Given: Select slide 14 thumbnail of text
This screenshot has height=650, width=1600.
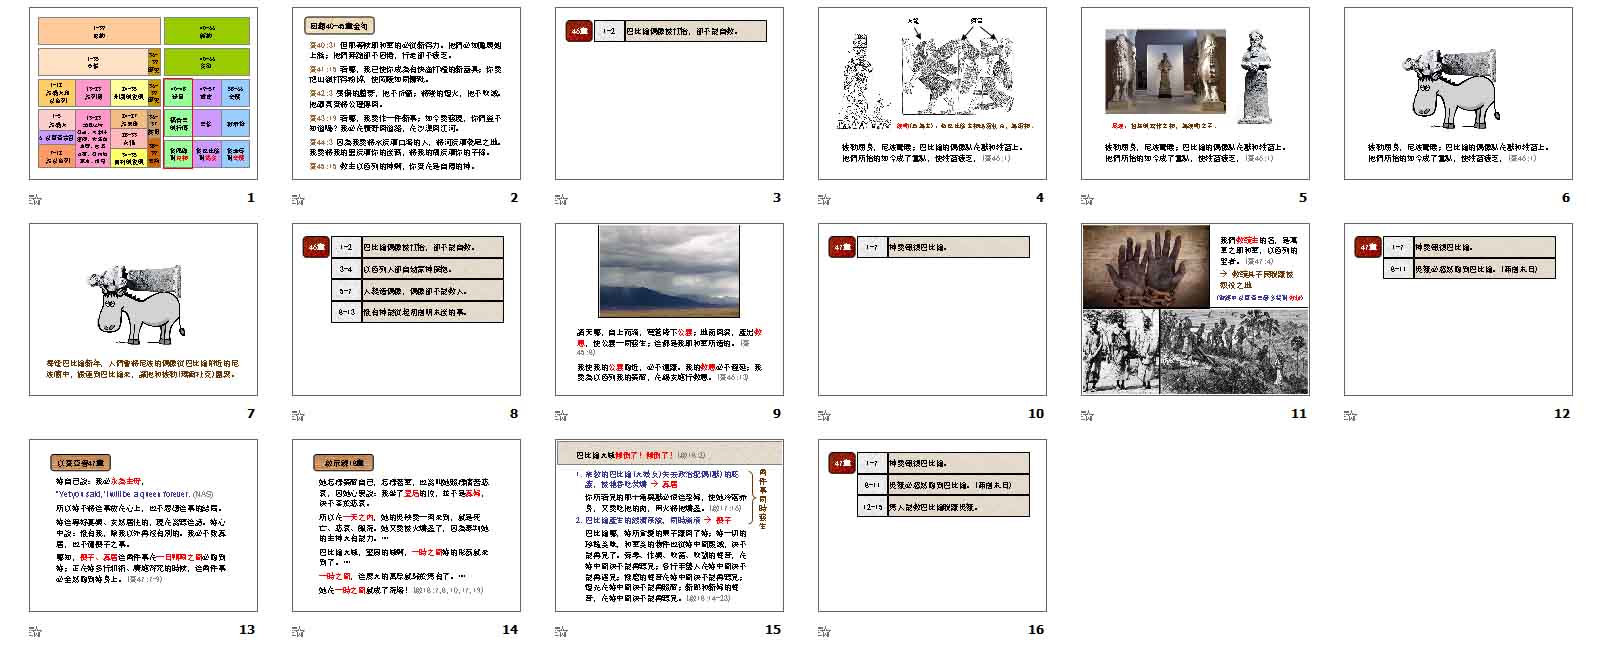Looking at the screenshot, I should (x=406, y=525).
